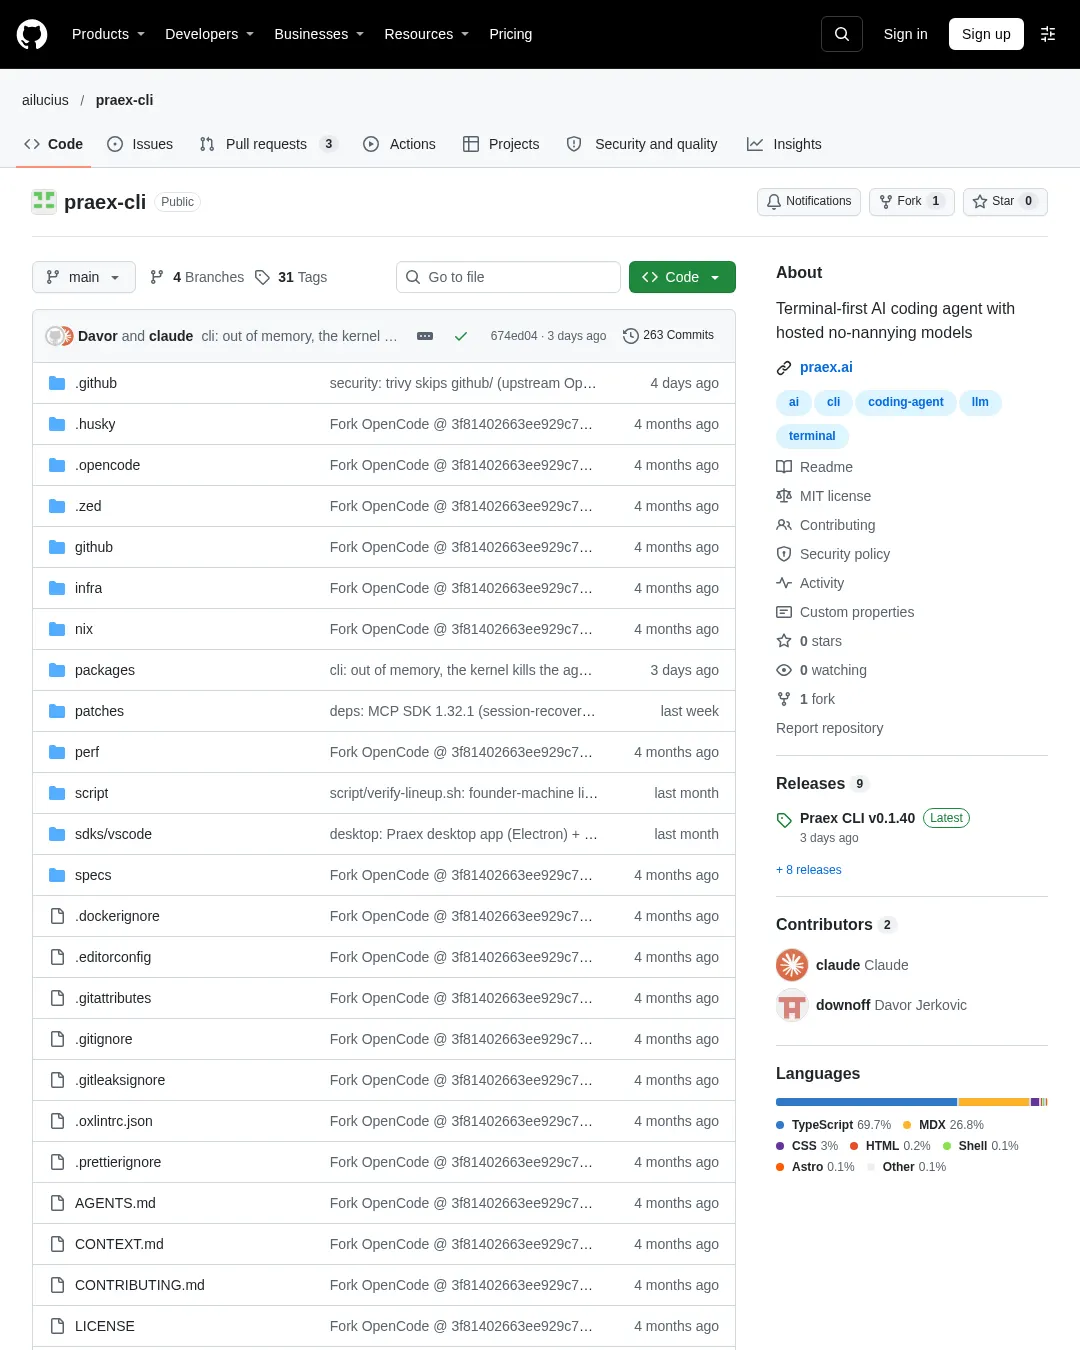Viewport: 1080px width, 1350px height.
Task: Star the repository with Star button
Action: pos(1005,202)
